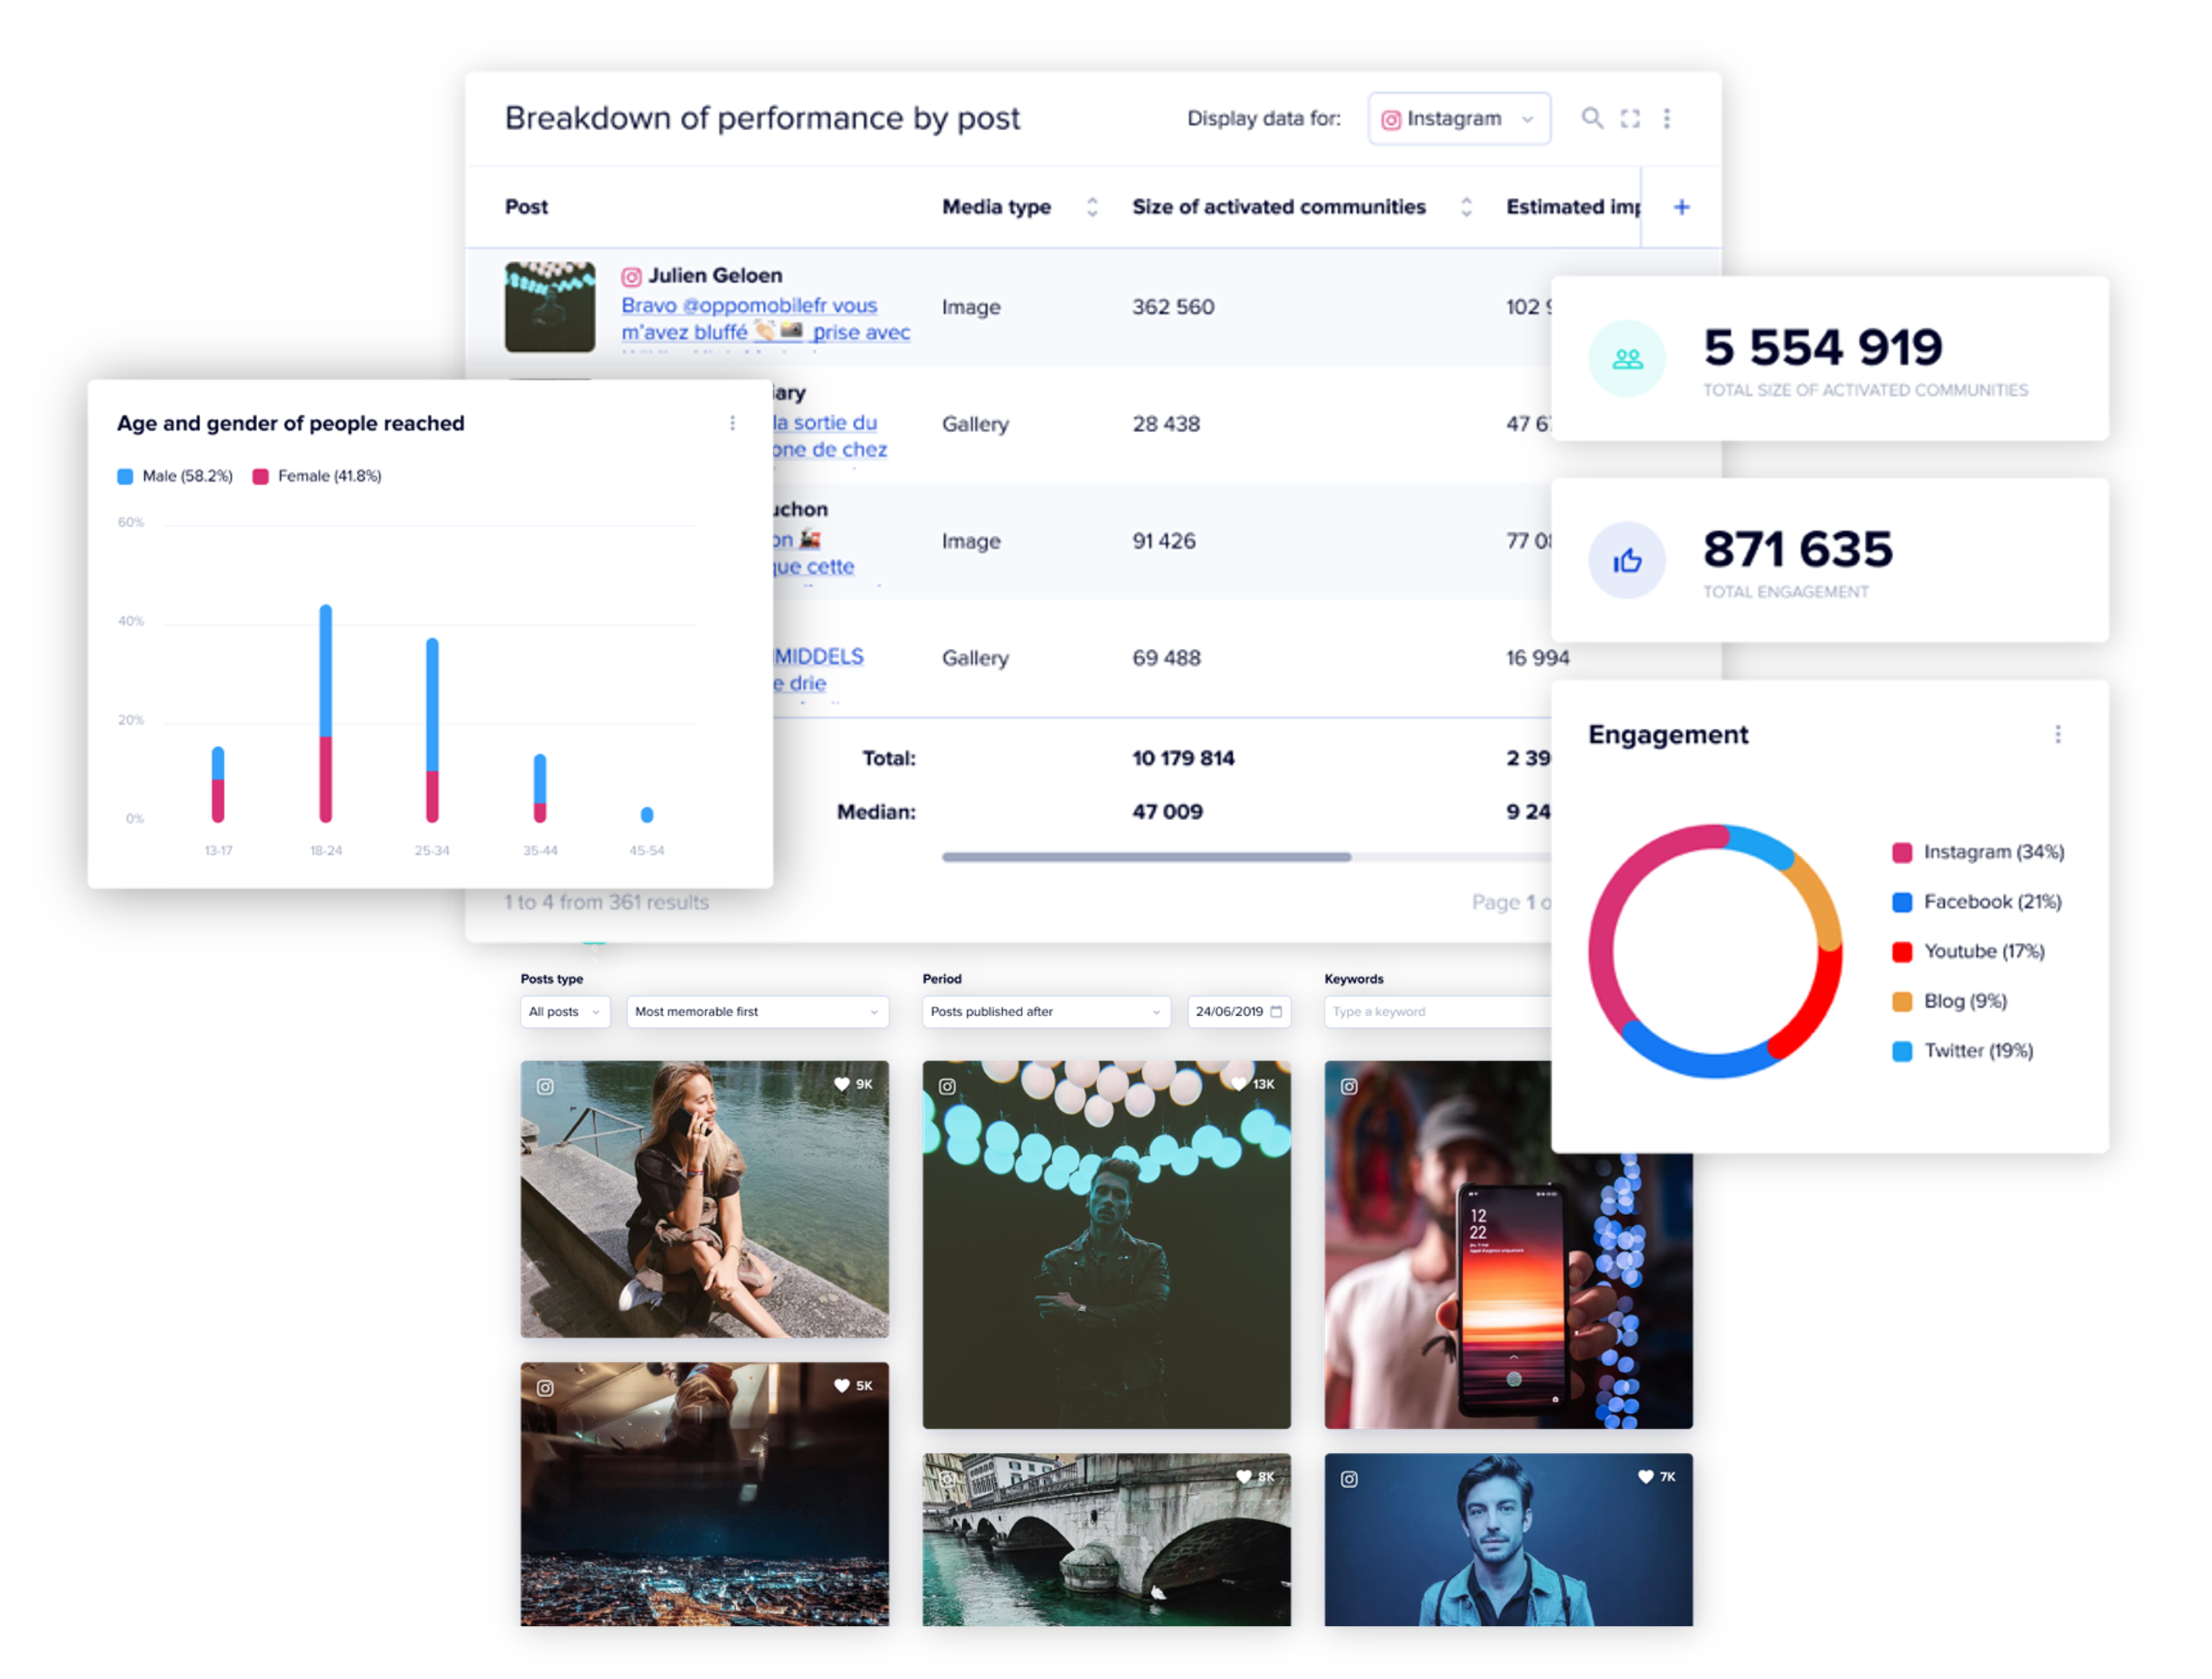
Task: Click the plus icon to add a column
Action: pos(1681,207)
